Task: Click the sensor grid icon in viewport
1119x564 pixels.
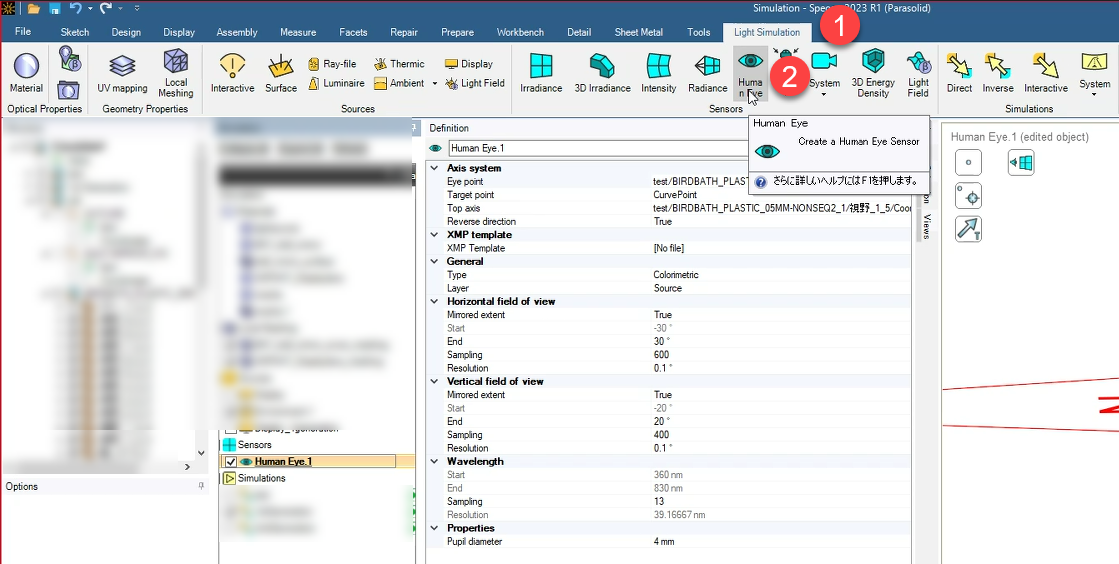Action: (x=1021, y=162)
